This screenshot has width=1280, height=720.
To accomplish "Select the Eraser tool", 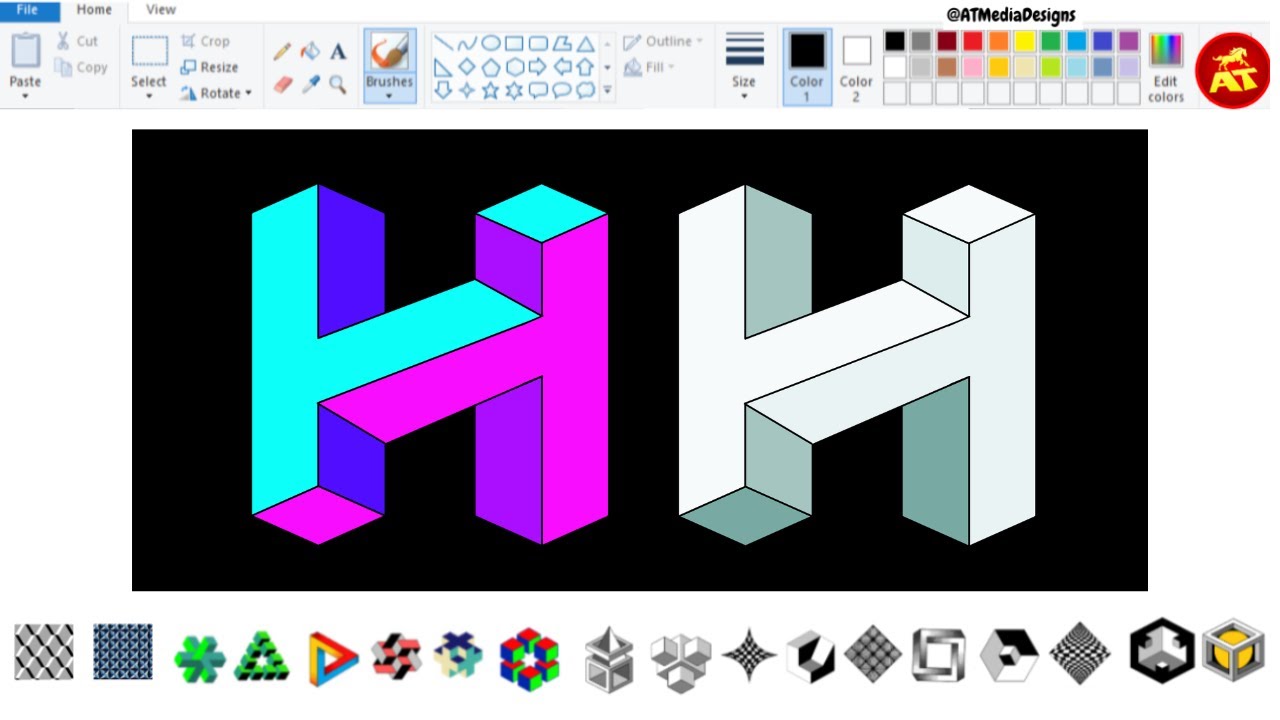I will click(283, 84).
